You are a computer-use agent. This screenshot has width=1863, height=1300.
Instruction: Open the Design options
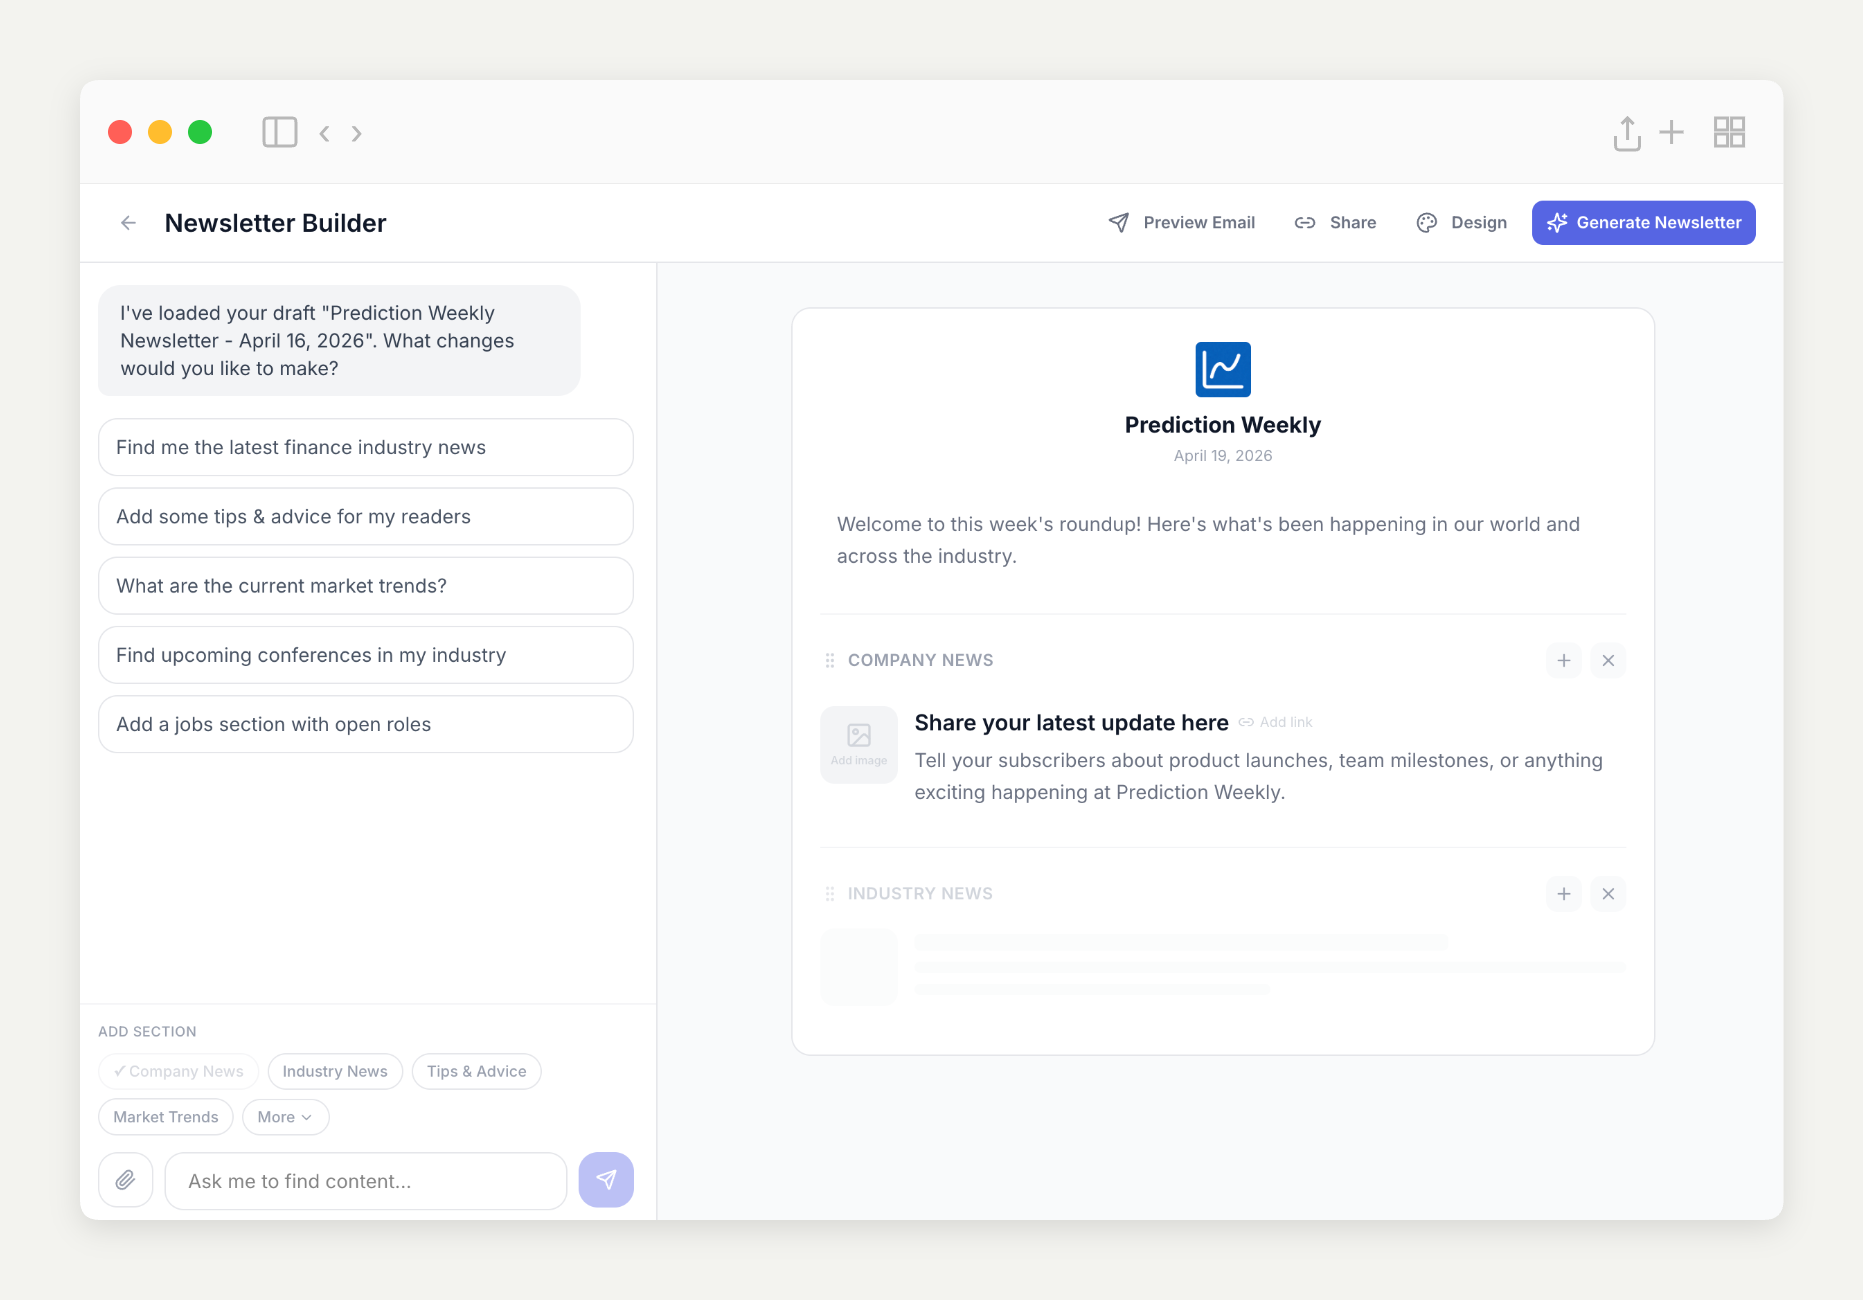1462,223
